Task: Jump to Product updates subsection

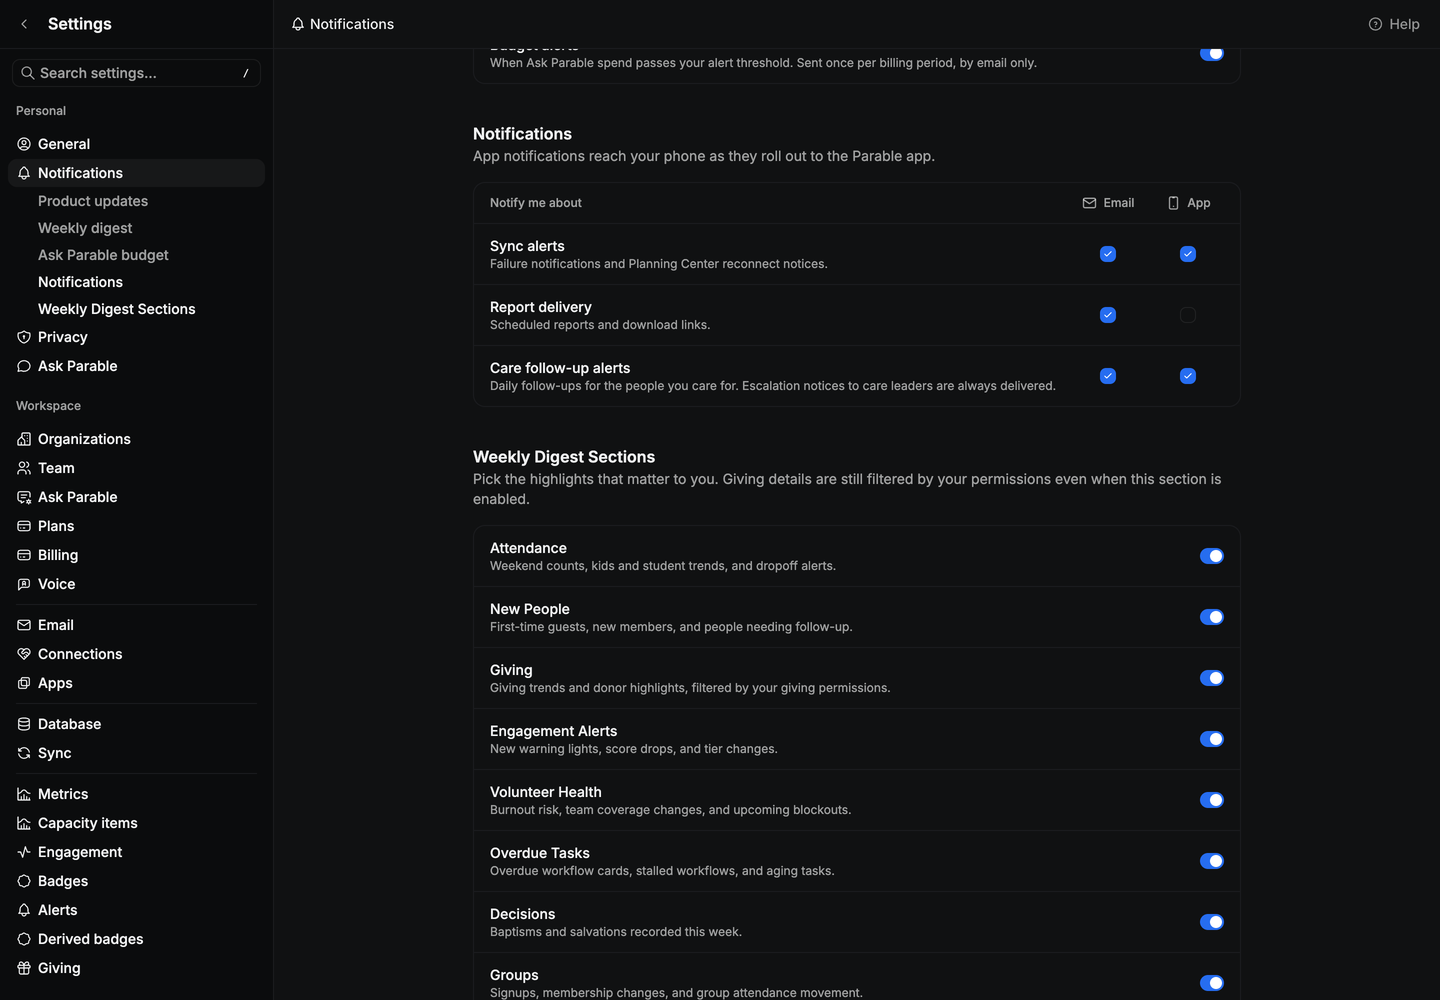Action: [93, 201]
